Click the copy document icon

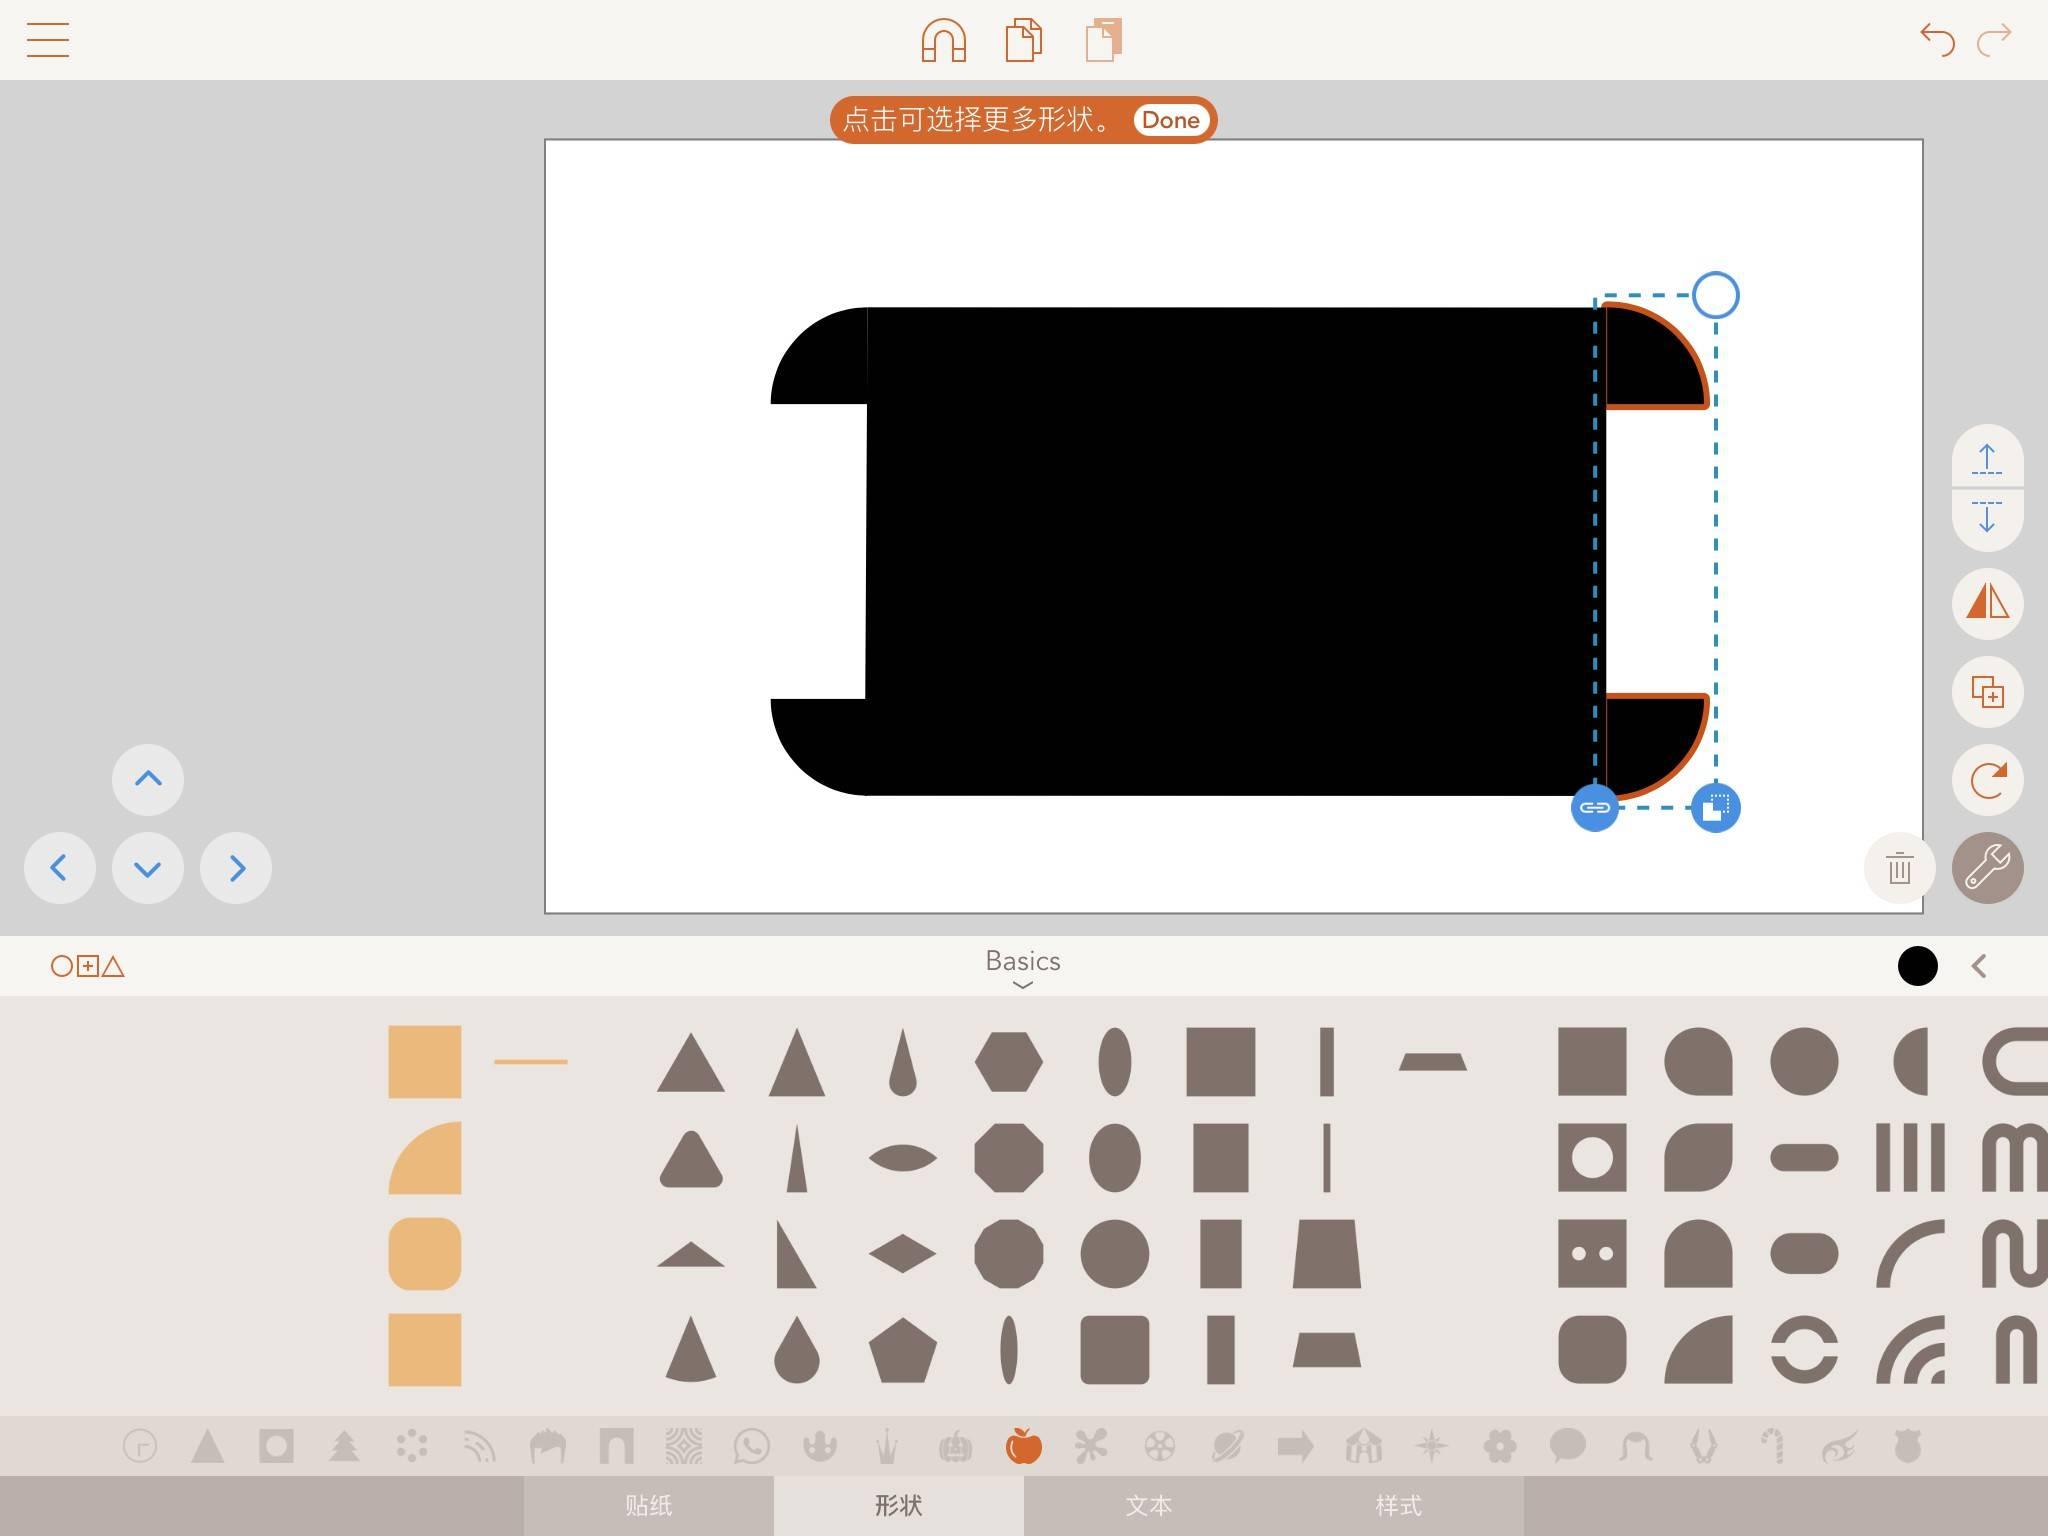pyautogui.click(x=1023, y=40)
